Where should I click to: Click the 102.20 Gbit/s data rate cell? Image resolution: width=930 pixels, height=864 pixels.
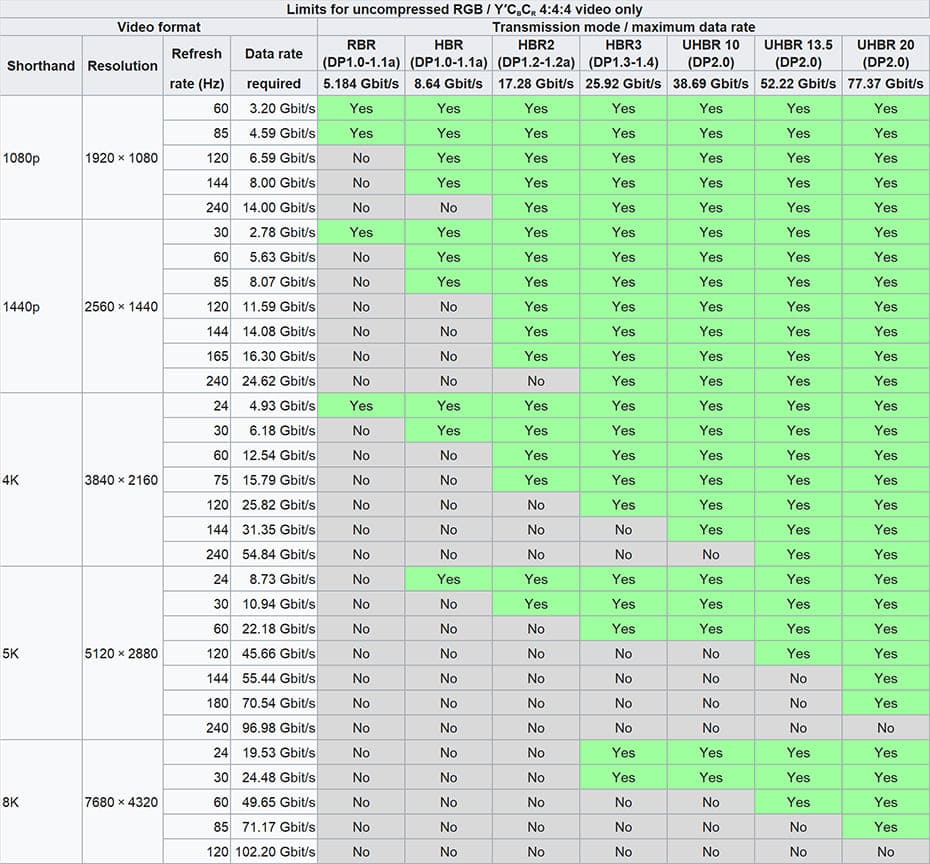pos(272,851)
